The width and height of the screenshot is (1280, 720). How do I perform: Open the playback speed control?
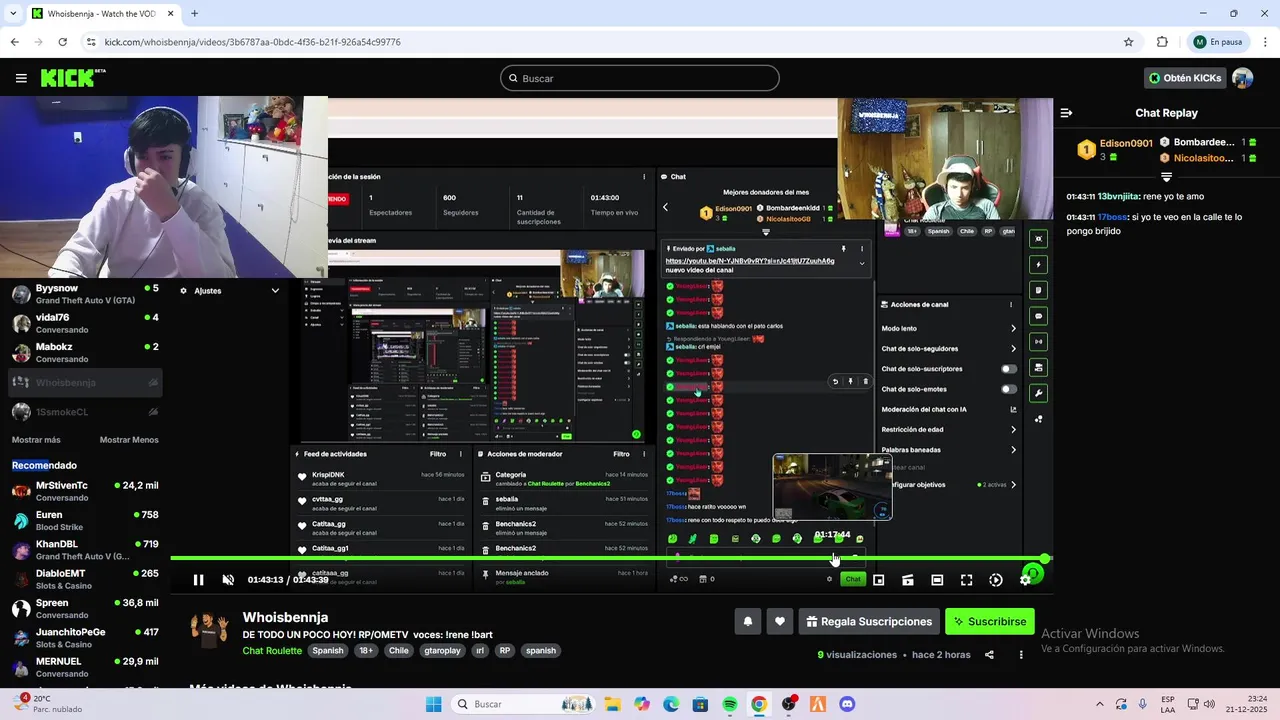point(996,580)
